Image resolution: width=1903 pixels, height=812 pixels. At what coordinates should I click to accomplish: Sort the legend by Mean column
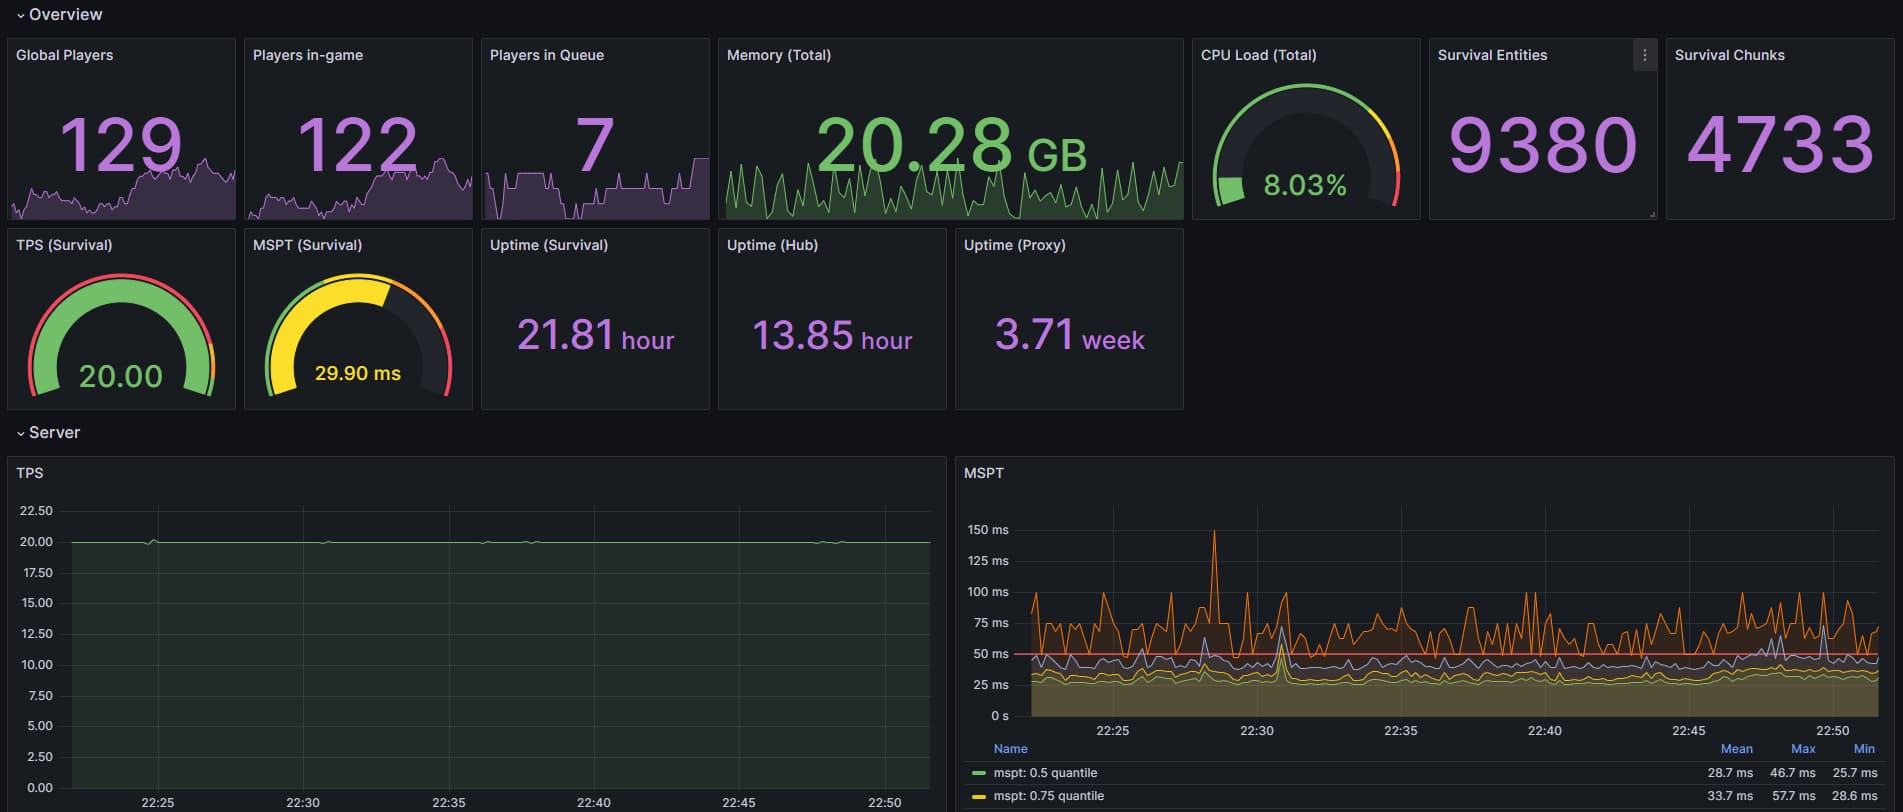pyautogui.click(x=1736, y=749)
